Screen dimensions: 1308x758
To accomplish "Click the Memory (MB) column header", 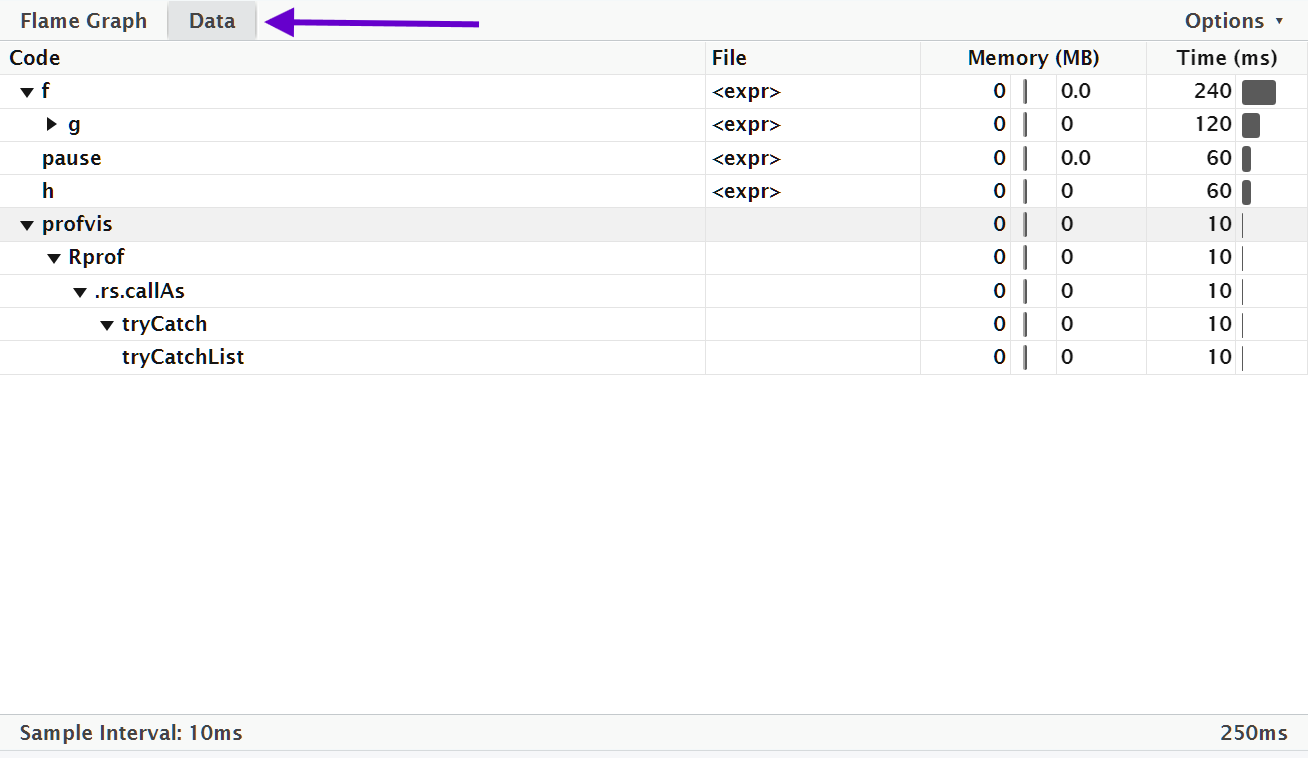I will (x=1033, y=58).
